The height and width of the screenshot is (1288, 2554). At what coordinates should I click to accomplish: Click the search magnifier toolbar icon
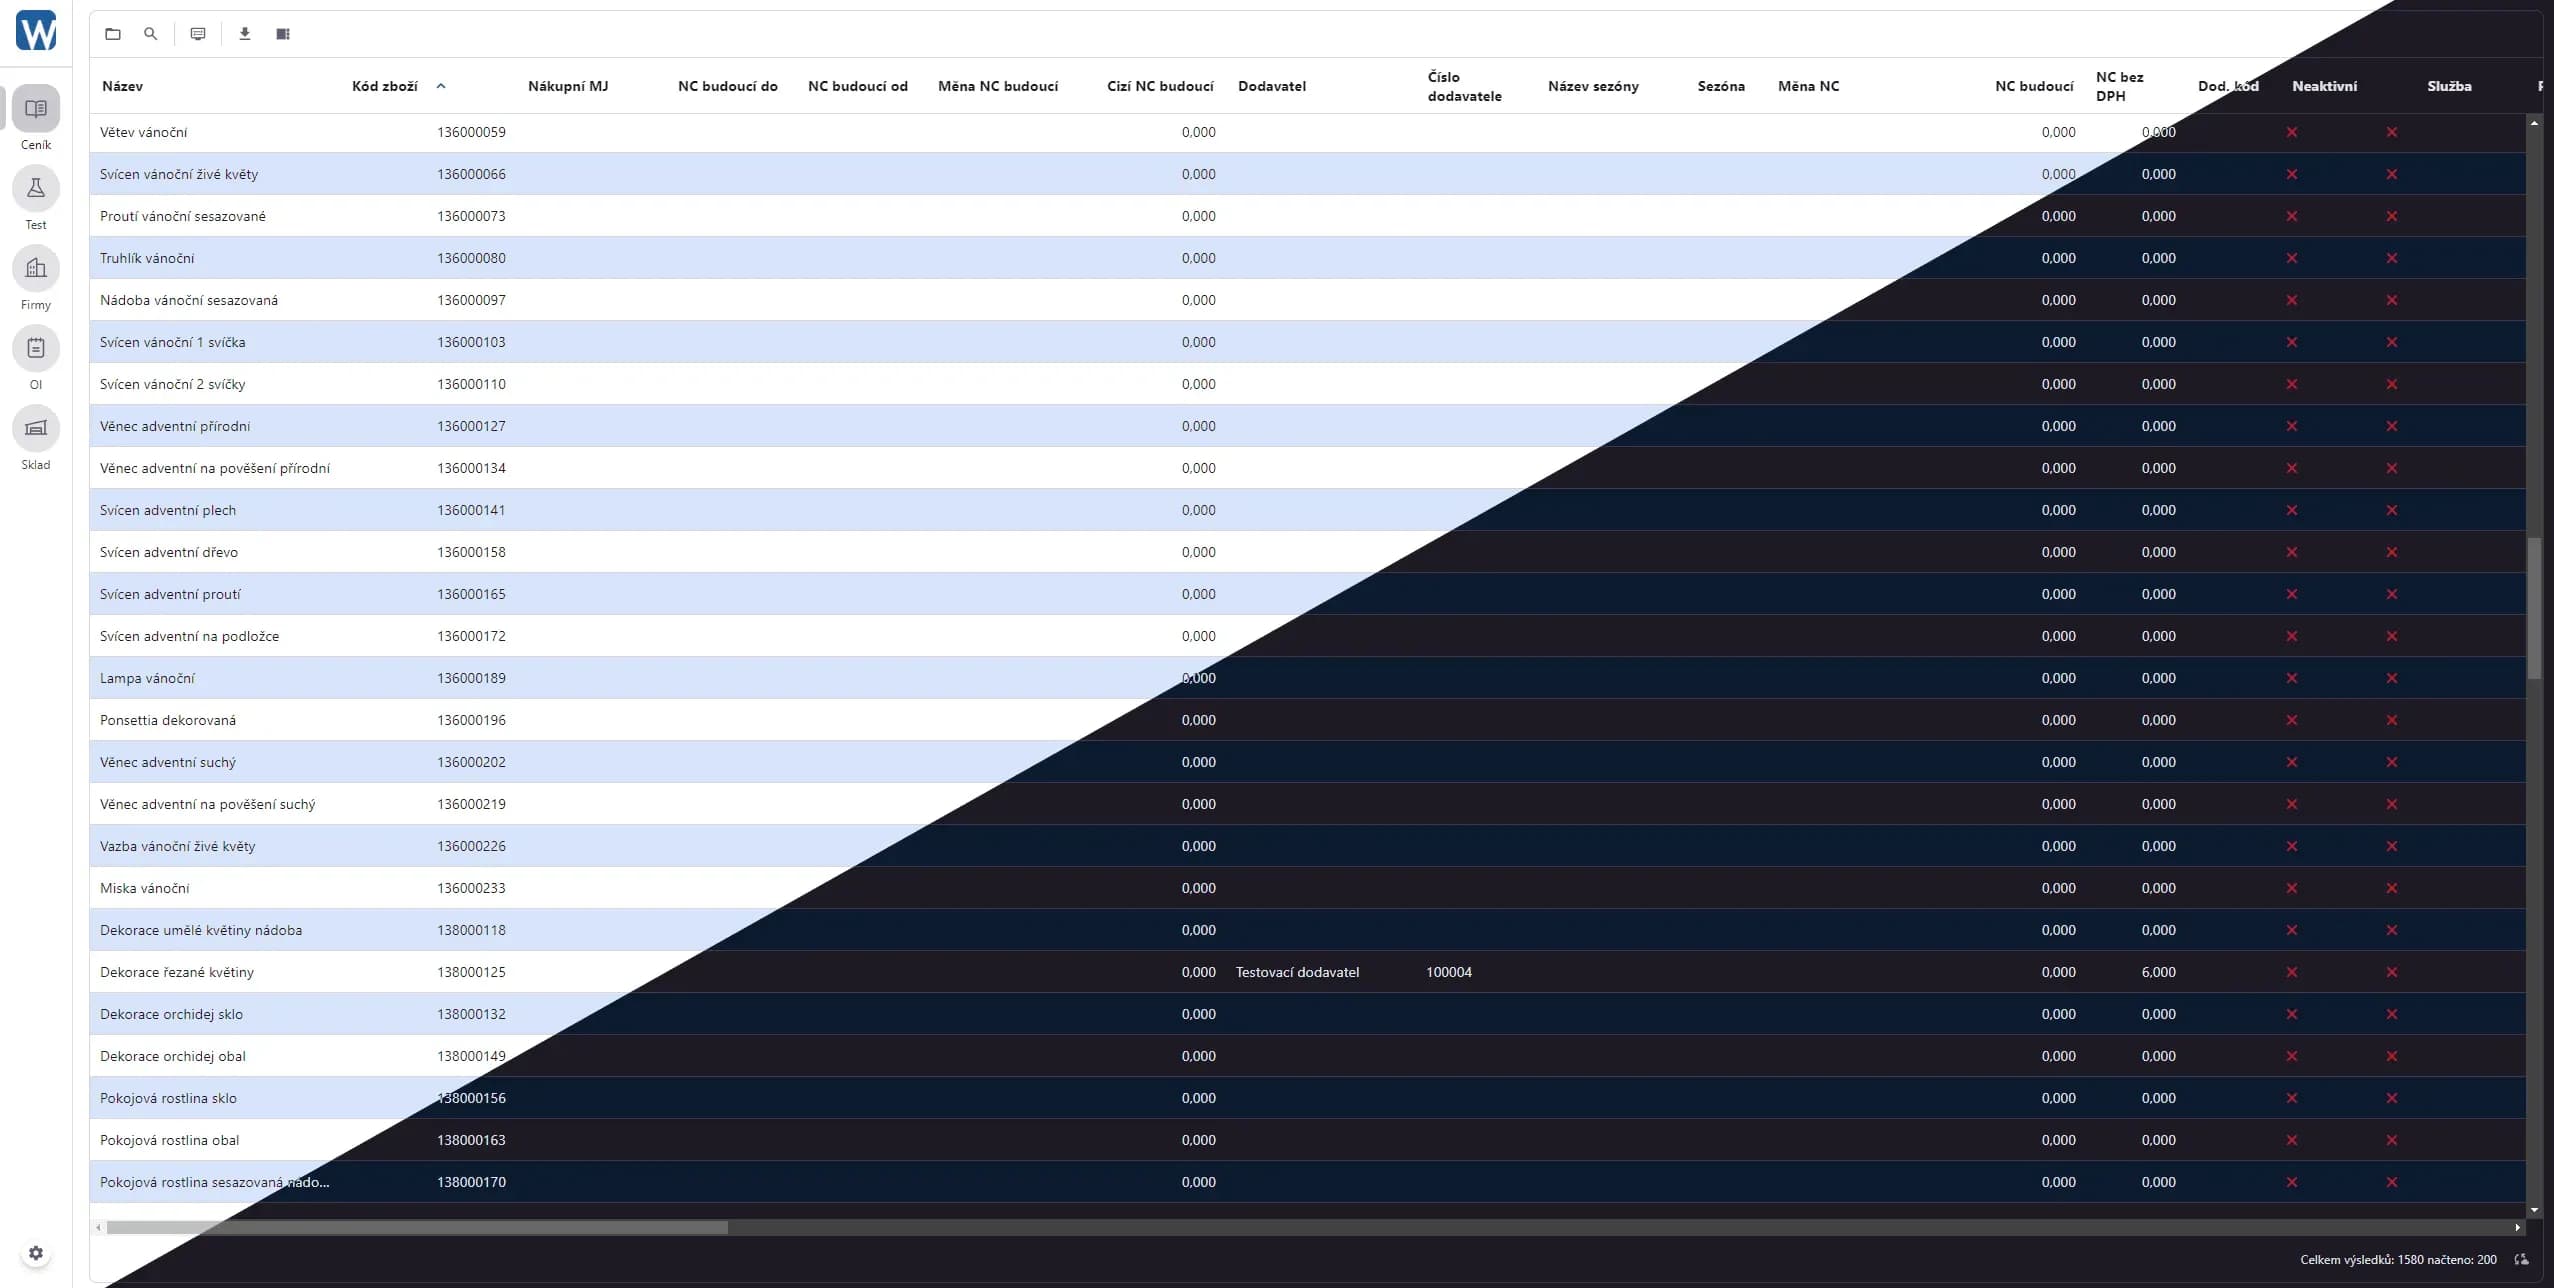150,34
